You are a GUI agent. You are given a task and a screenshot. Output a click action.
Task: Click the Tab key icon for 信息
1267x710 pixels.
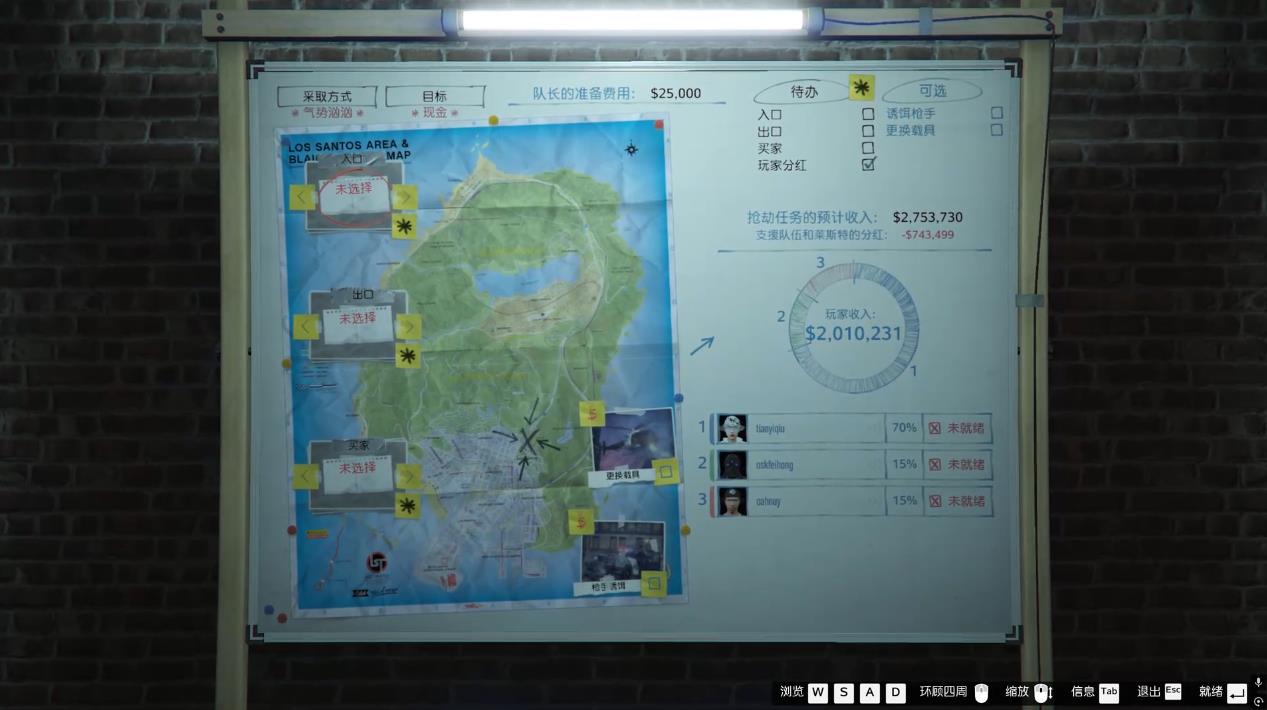(1109, 691)
